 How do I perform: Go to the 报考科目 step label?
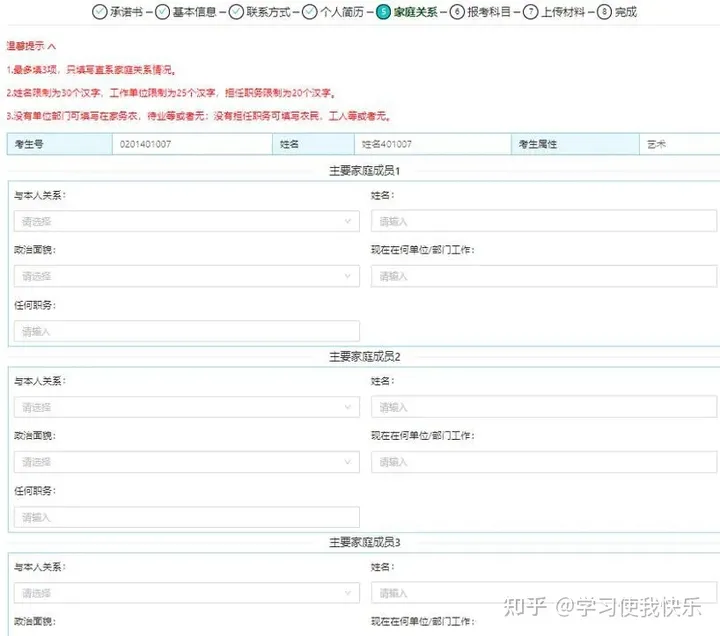pos(489,12)
